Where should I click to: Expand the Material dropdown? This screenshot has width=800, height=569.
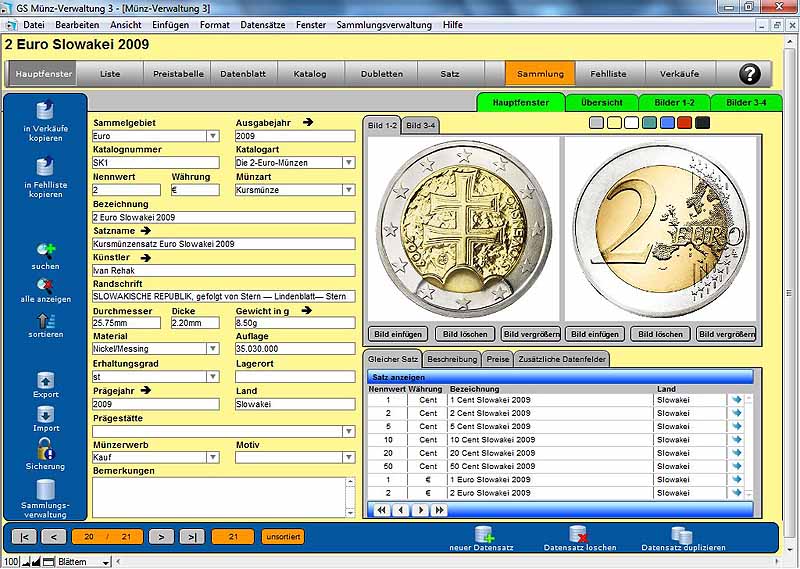[x=213, y=349]
